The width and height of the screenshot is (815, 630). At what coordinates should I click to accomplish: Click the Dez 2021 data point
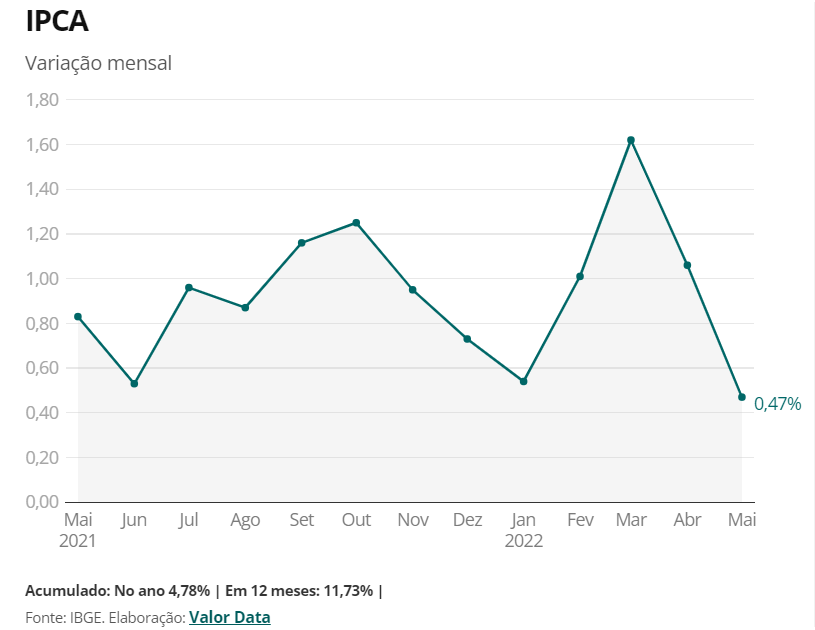tap(467, 339)
